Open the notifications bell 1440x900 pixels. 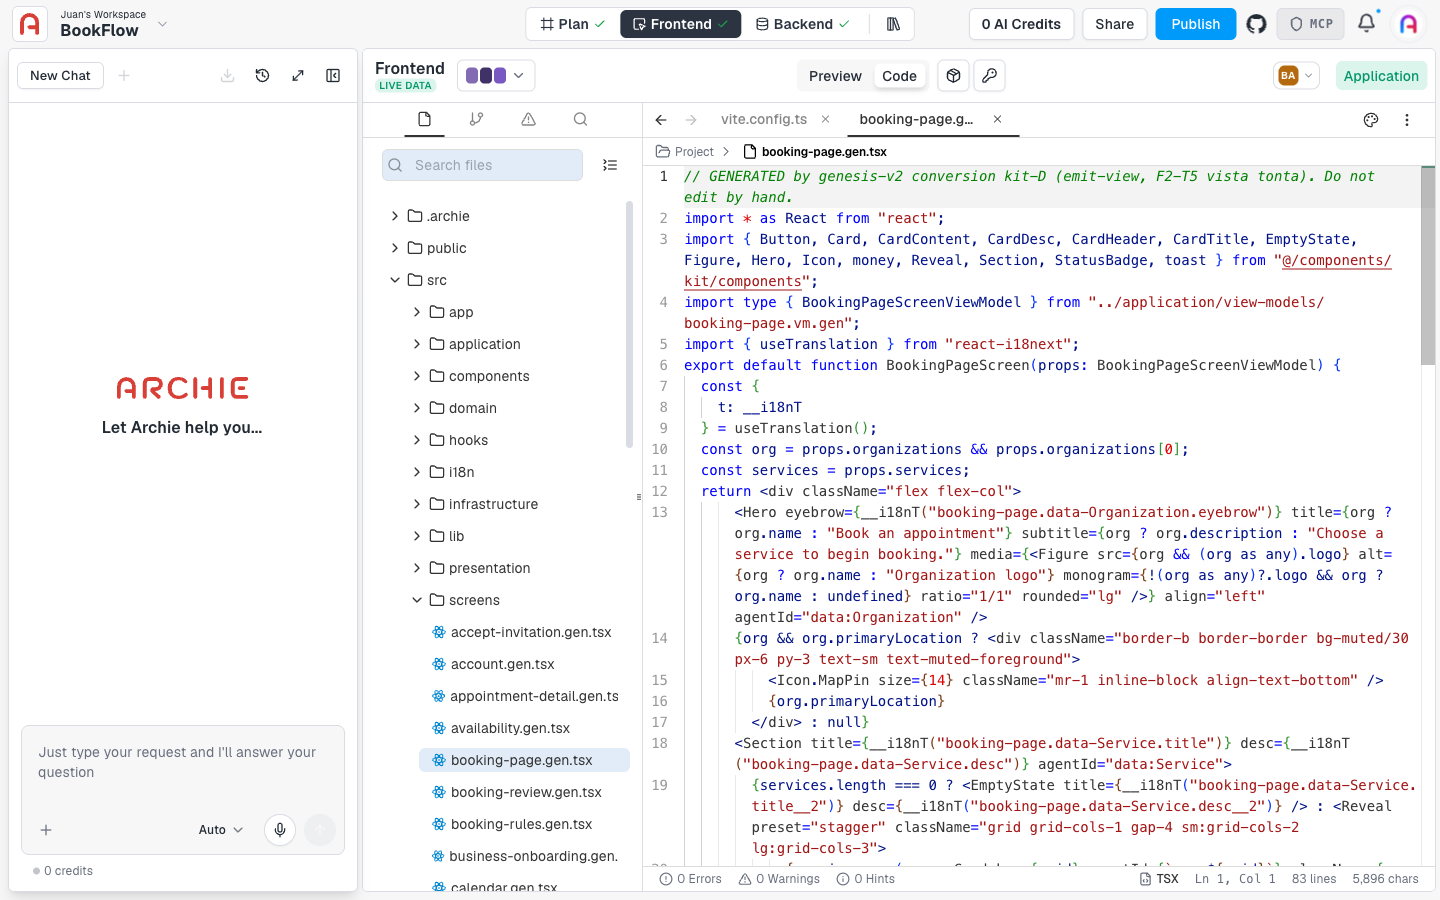(x=1366, y=23)
